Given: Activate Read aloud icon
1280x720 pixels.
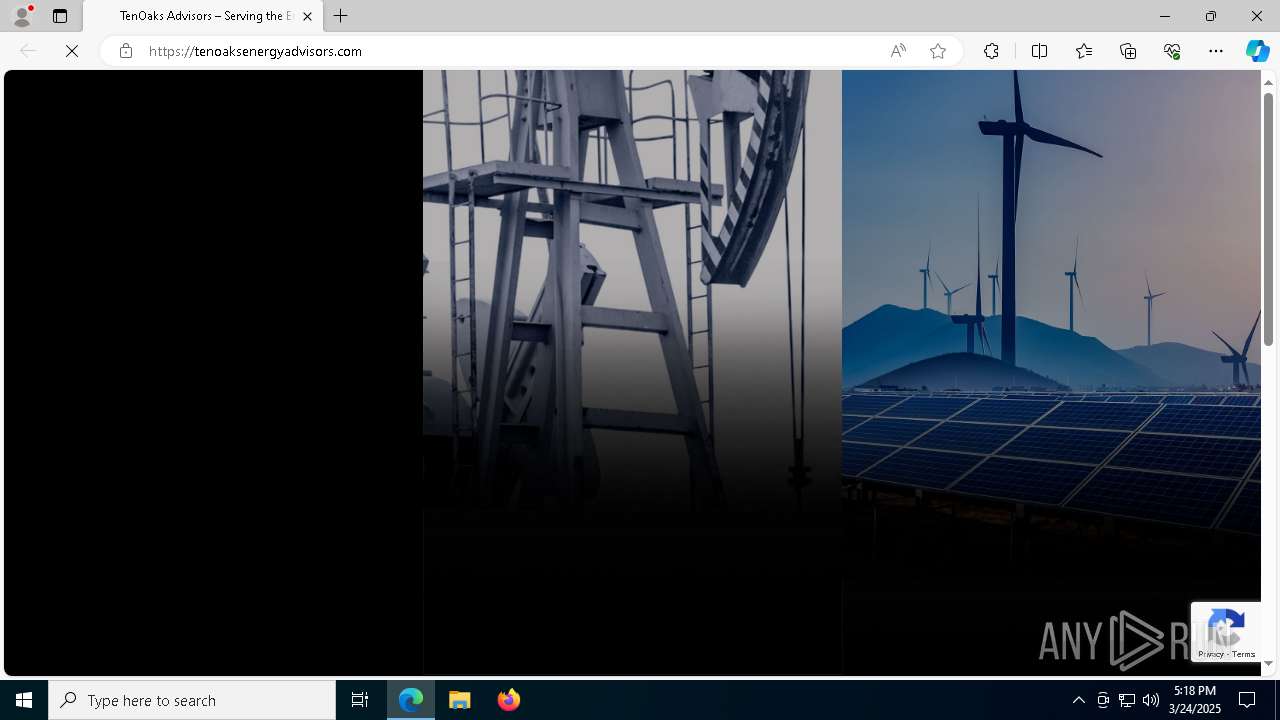Looking at the screenshot, I should click(x=898, y=51).
